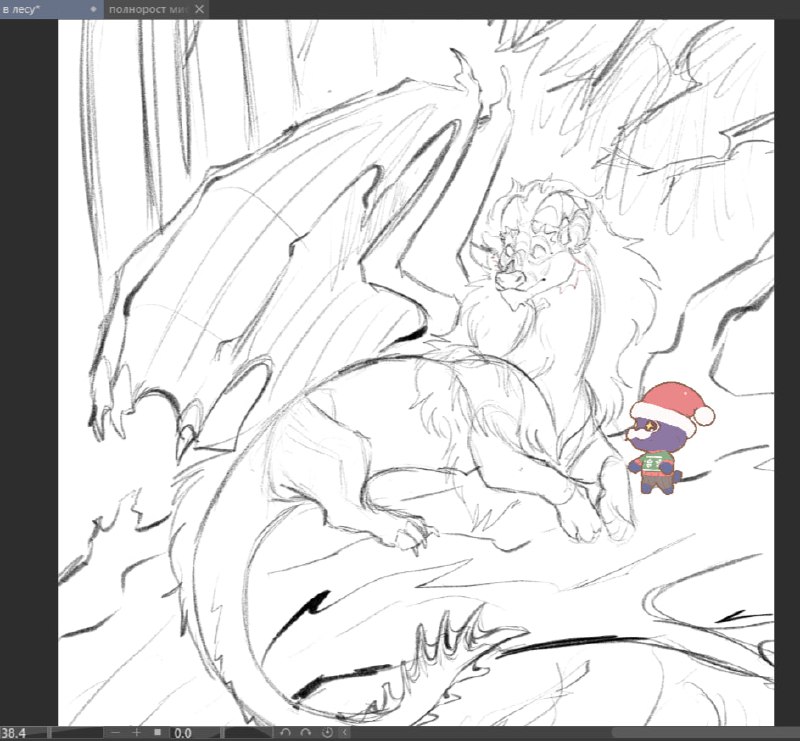This screenshot has width=800, height=741.
Task: Click the rotation slider track
Action: coord(248,733)
